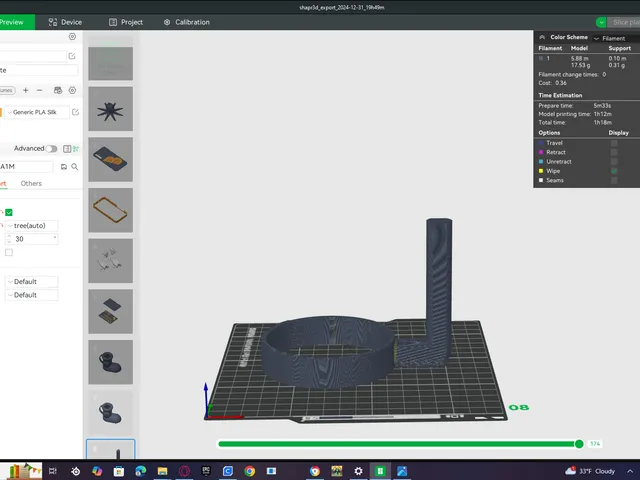Open the tree(auto) support type dropdown
This screenshot has width=640, height=480.
coord(31,225)
